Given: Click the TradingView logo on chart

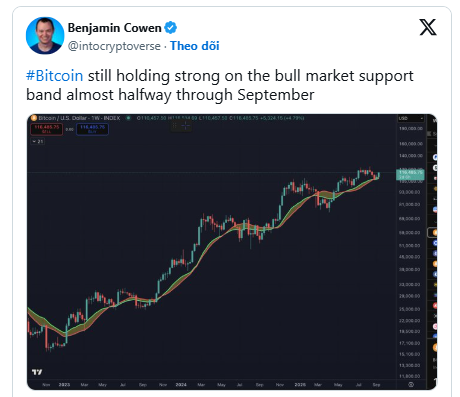Looking at the screenshot, I should (x=37, y=372).
